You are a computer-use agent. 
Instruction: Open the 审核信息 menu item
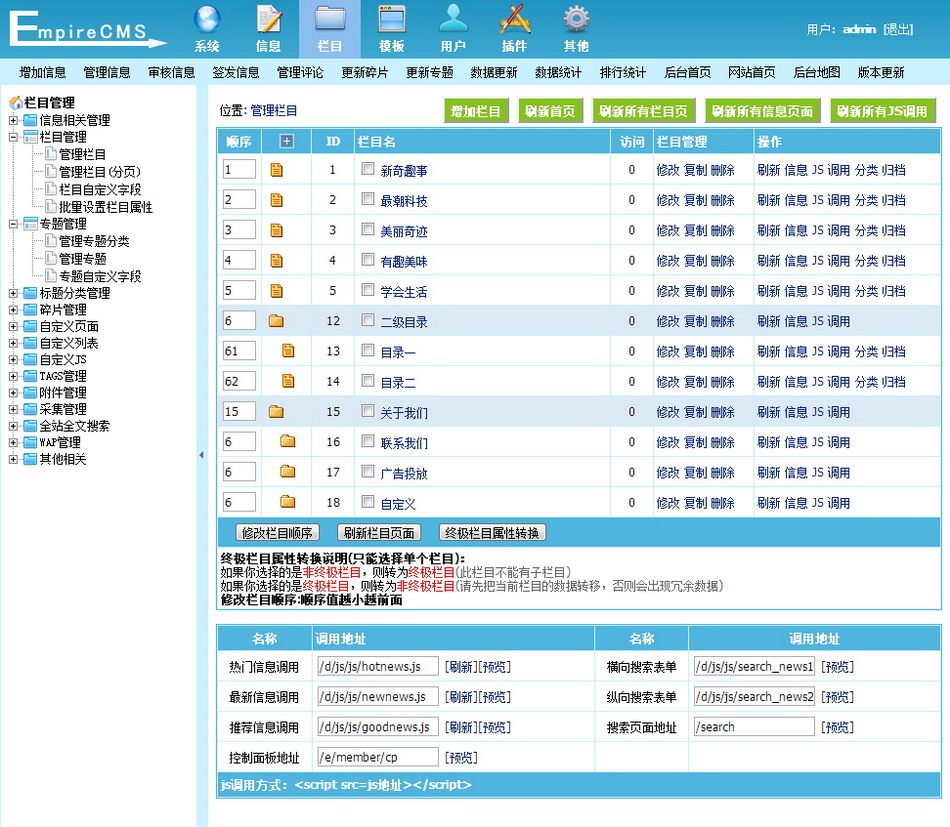click(x=171, y=73)
